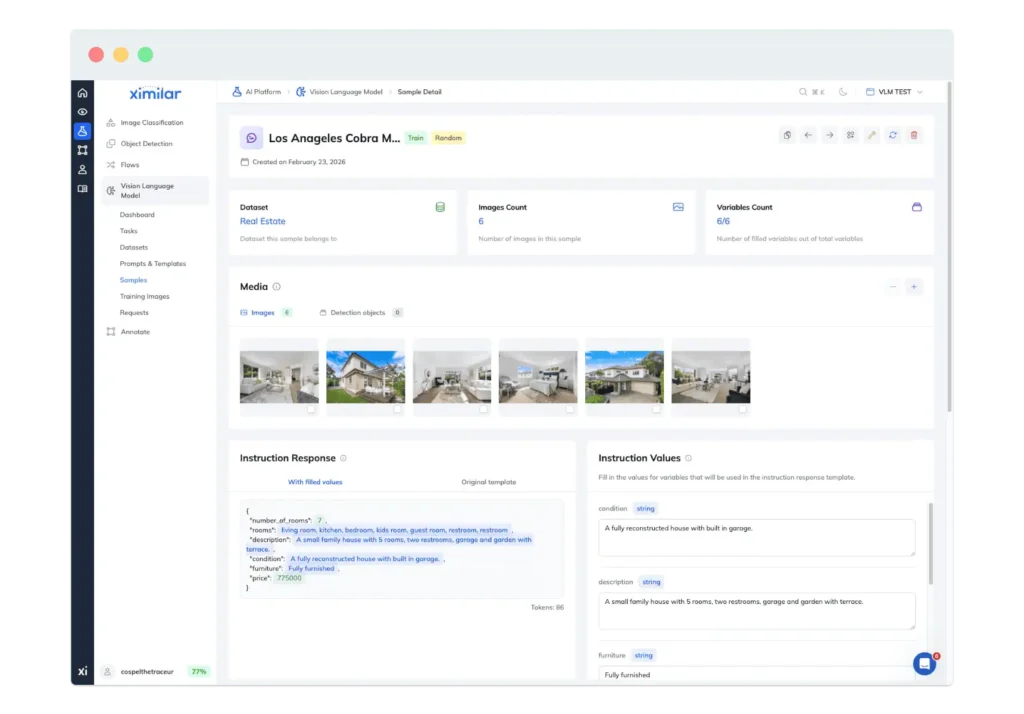1024x714 pixels.
Task: Open the VLM TEST workspace dropdown
Action: [893, 92]
